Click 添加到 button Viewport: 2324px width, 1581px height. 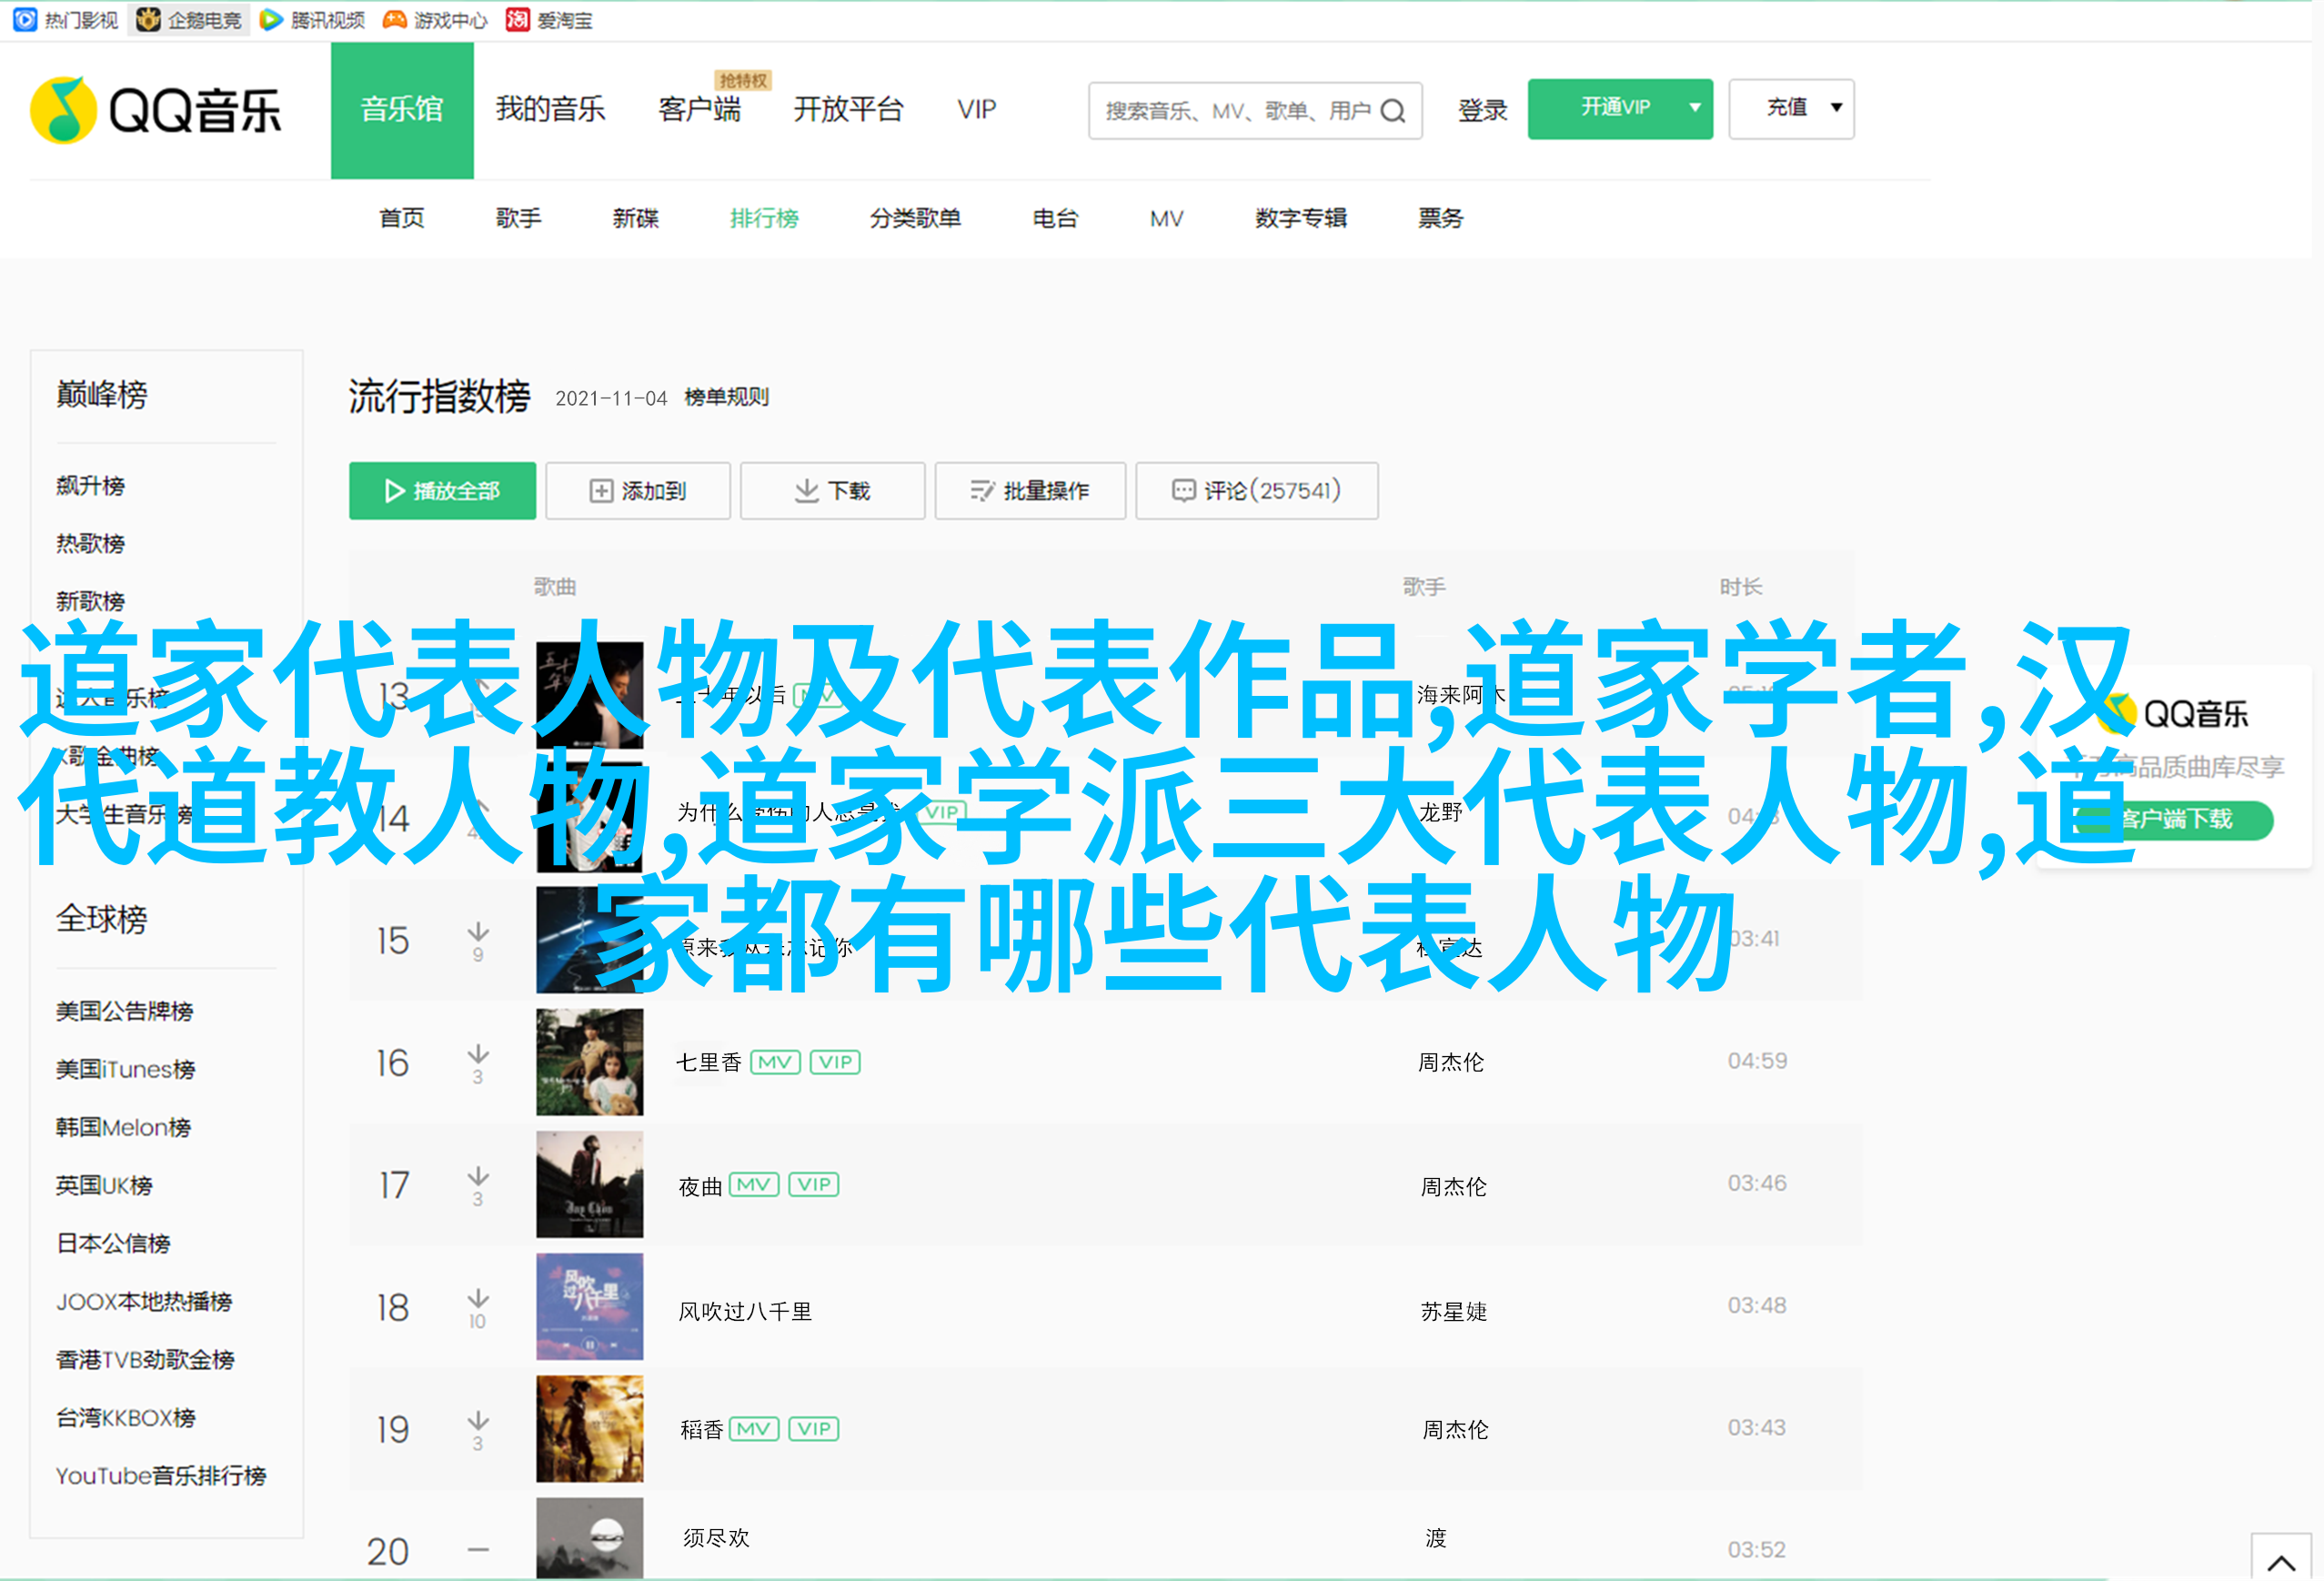638,491
